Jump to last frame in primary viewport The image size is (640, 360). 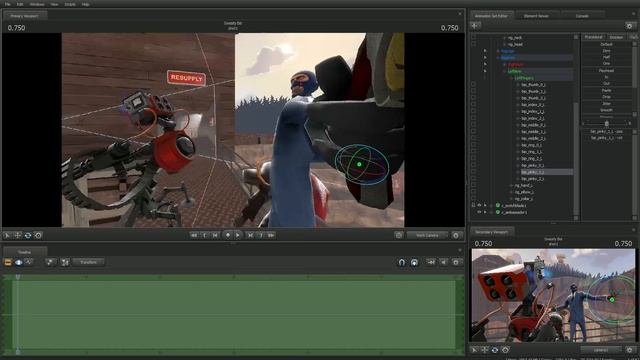click(271, 235)
